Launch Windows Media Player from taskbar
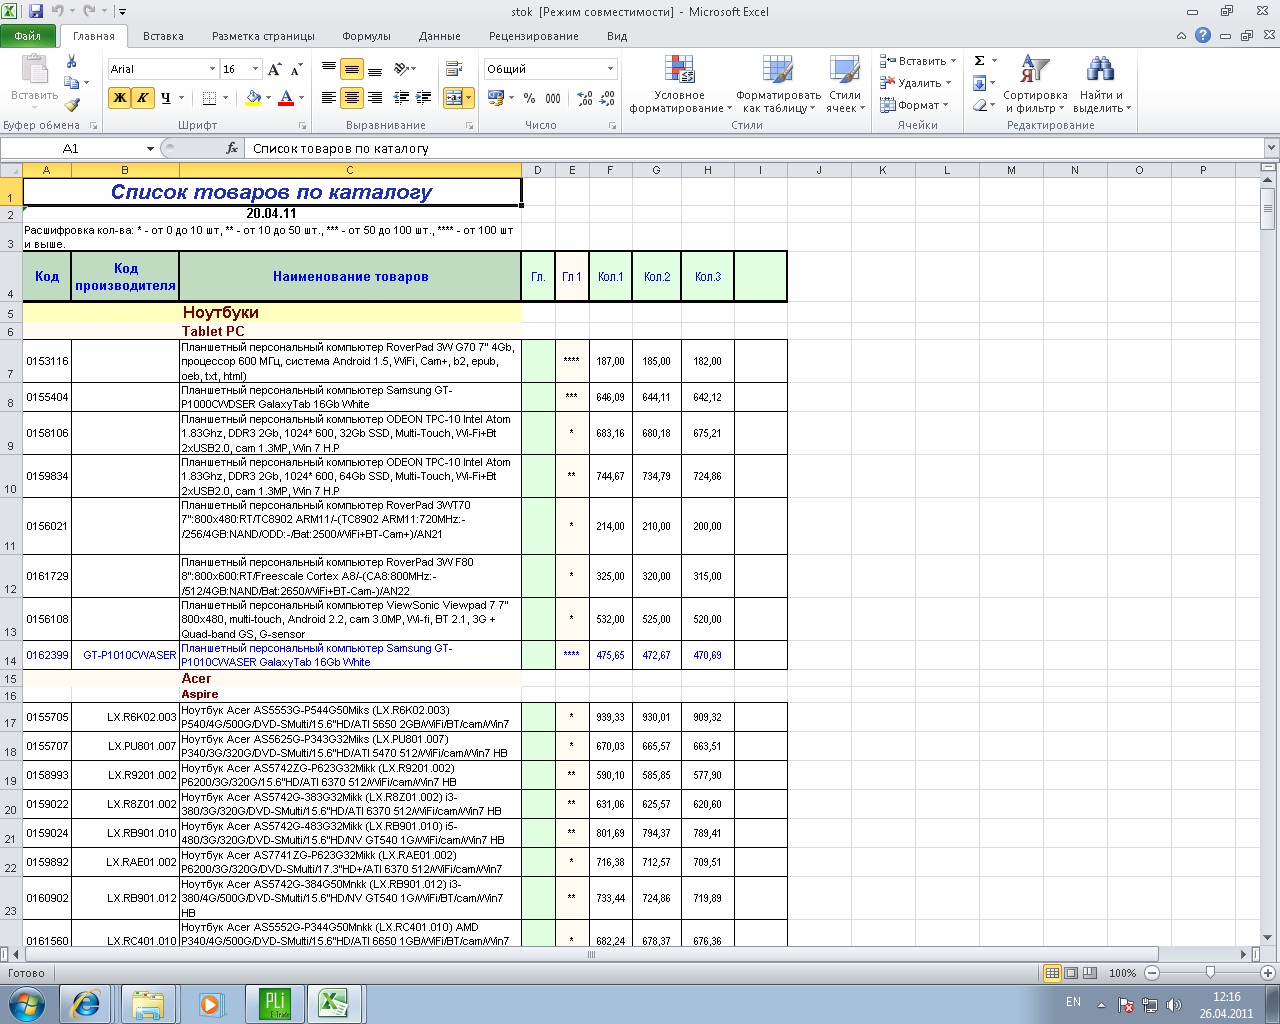Screen dimensions: 1280x1024 [x=210, y=1003]
